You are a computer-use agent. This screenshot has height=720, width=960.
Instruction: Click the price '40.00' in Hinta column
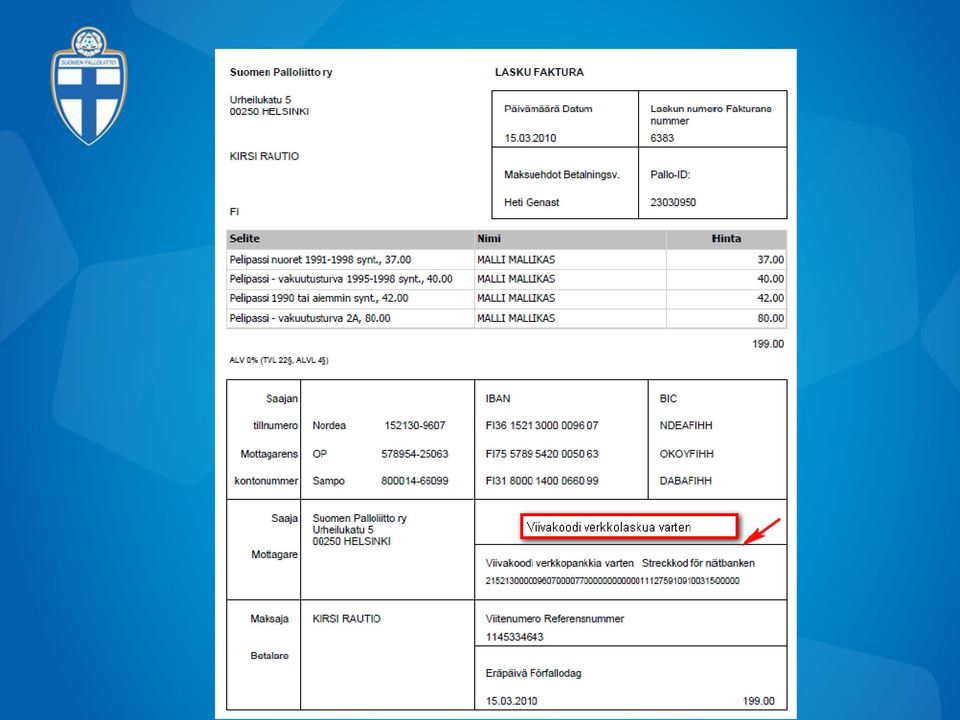(x=770, y=279)
